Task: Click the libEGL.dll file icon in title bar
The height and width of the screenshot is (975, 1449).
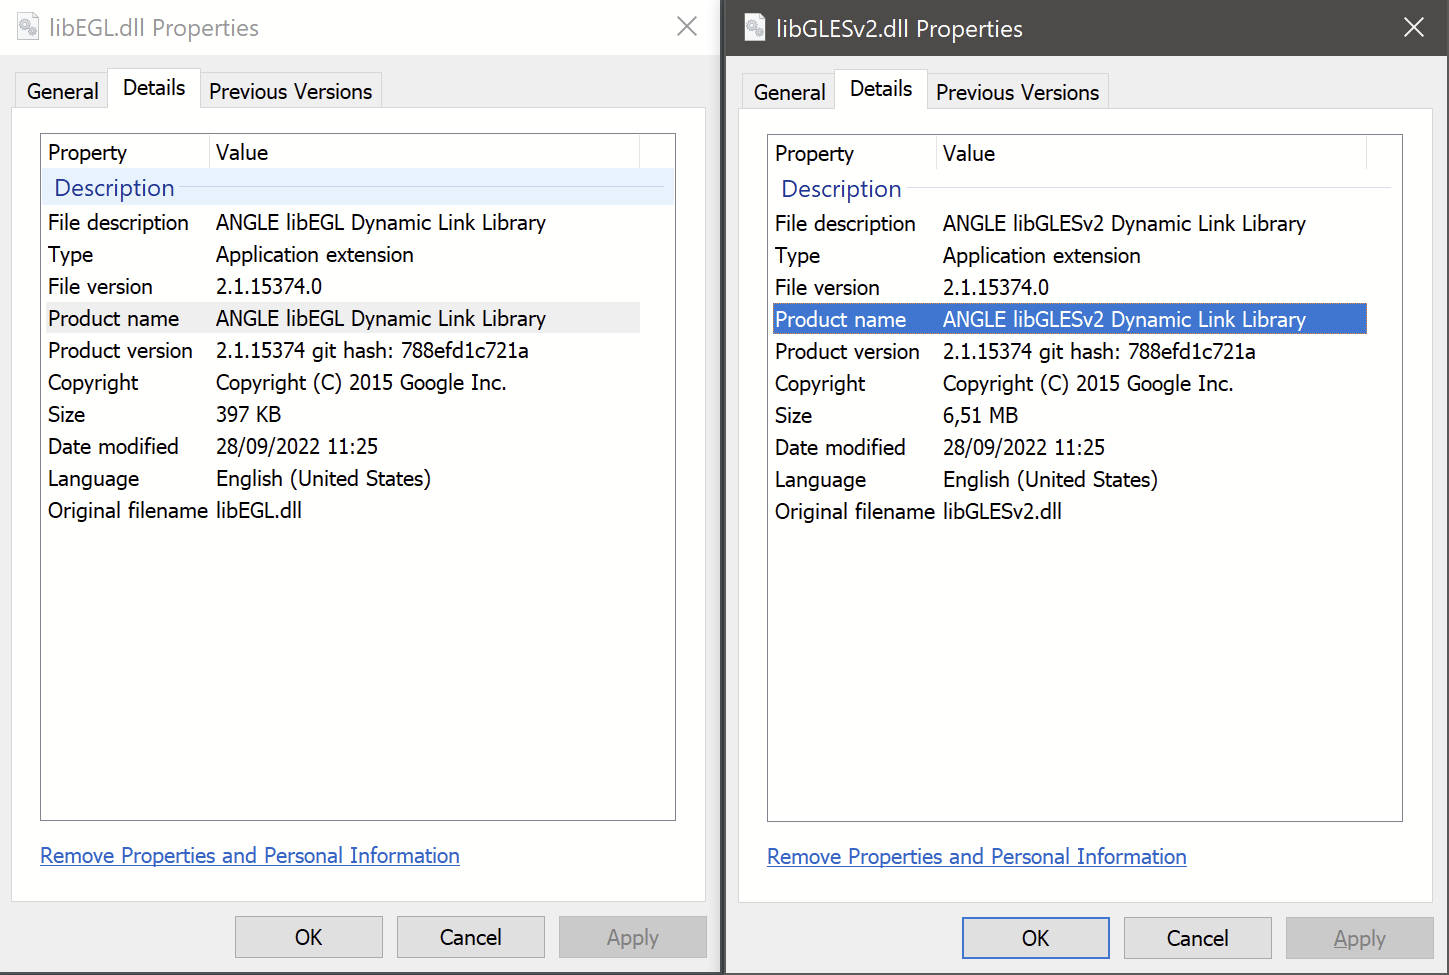Action: (x=28, y=27)
